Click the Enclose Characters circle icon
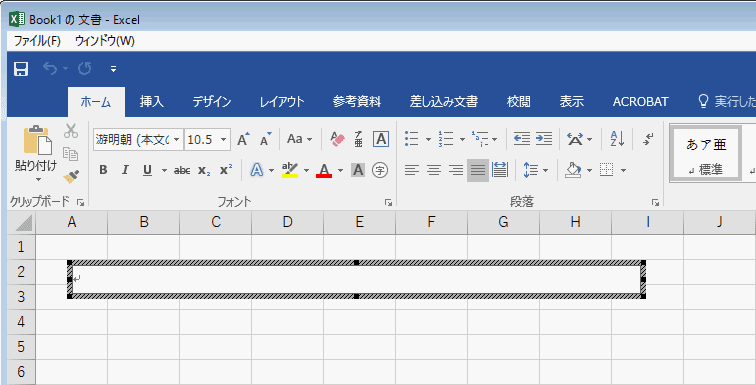The height and width of the screenshot is (385, 756). point(380,170)
